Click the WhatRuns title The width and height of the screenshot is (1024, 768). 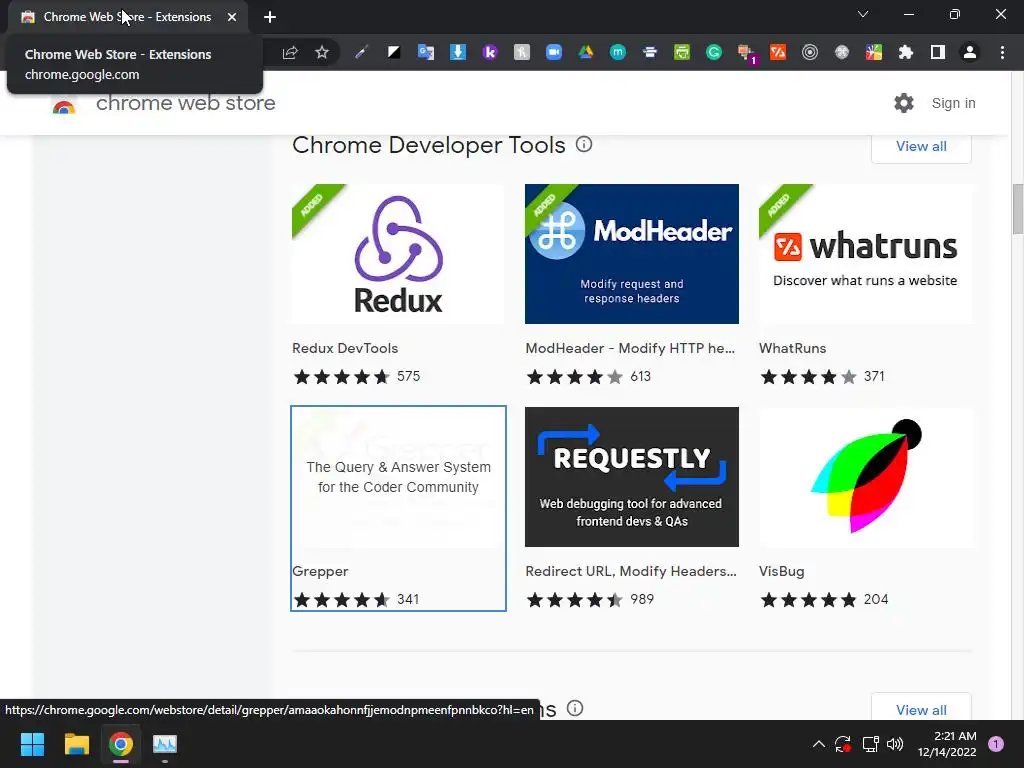pyautogui.click(x=792, y=348)
